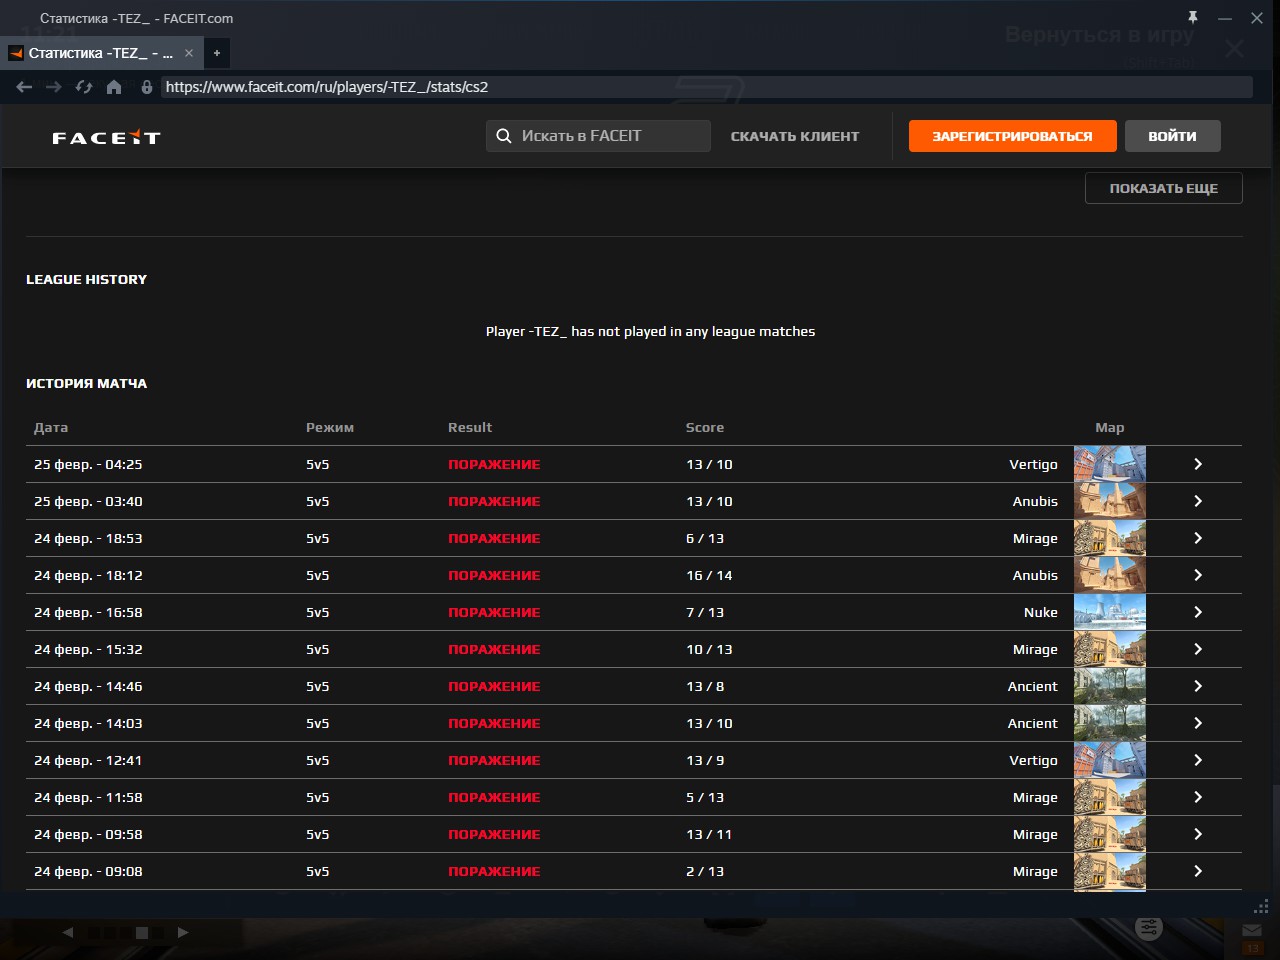The image size is (1280, 960).
Task: Open Anubis thumbnail for 18:12 match
Action: [x=1110, y=575]
